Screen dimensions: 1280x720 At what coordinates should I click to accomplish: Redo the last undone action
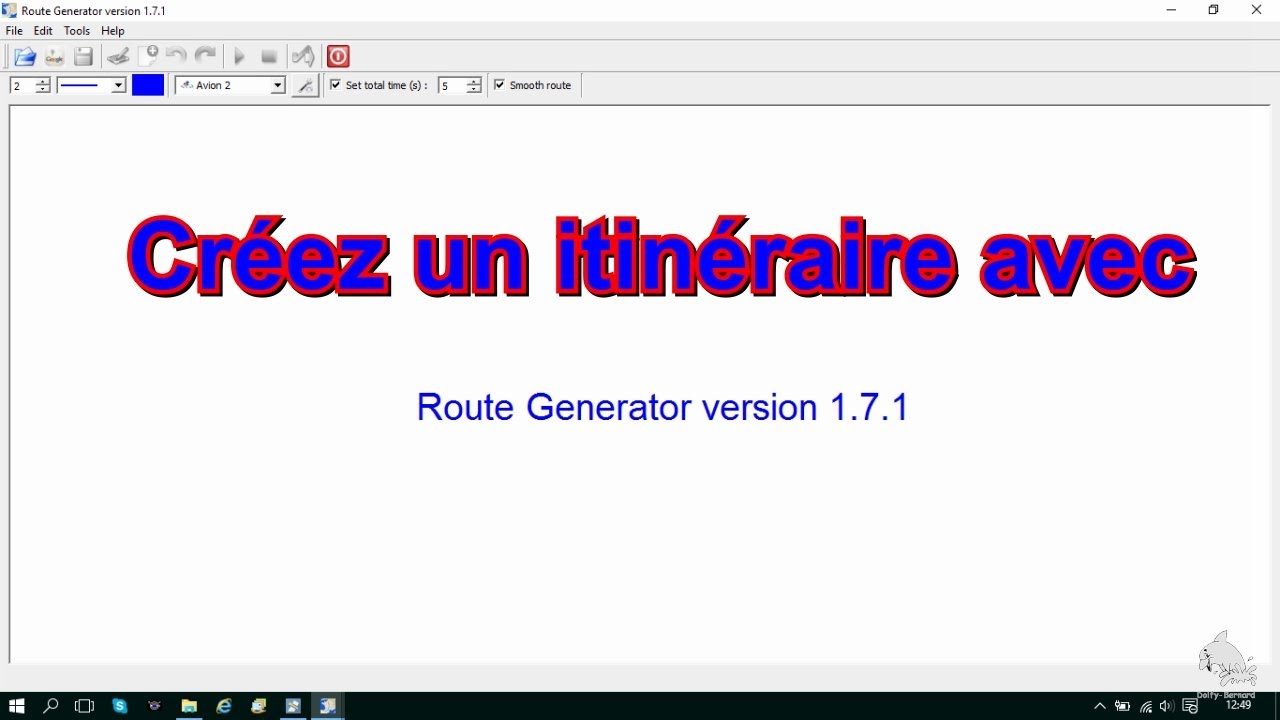[205, 56]
